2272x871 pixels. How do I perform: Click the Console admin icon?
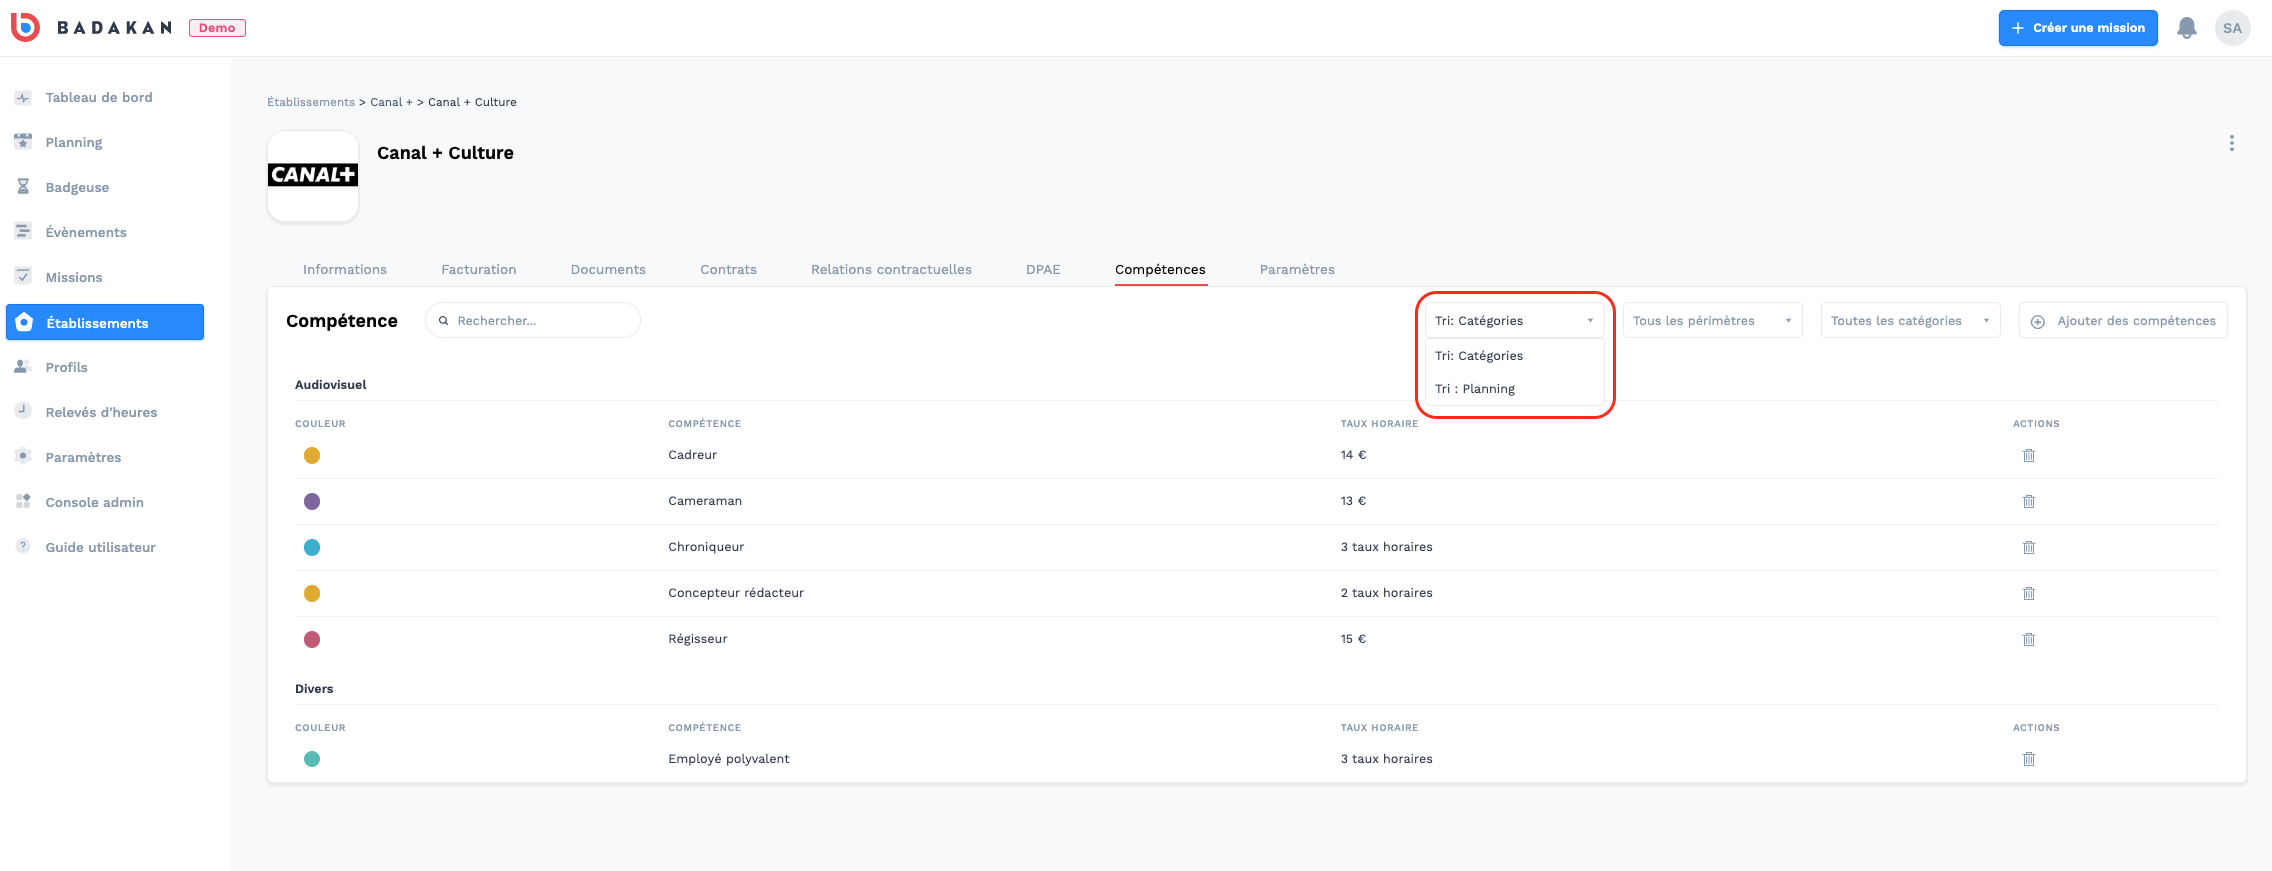[23, 501]
